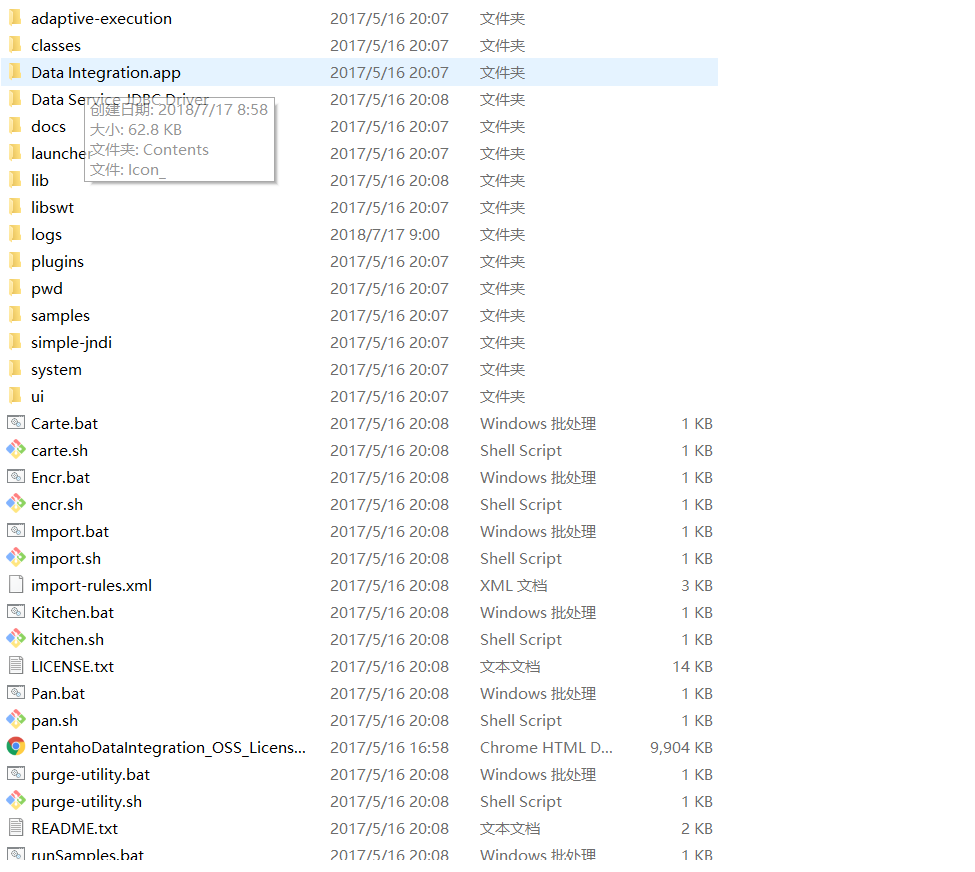Click the kitchen.sh shell script icon
Image resolution: width=975 pixels, height=872 pixels.
click(x=16, y=639)
